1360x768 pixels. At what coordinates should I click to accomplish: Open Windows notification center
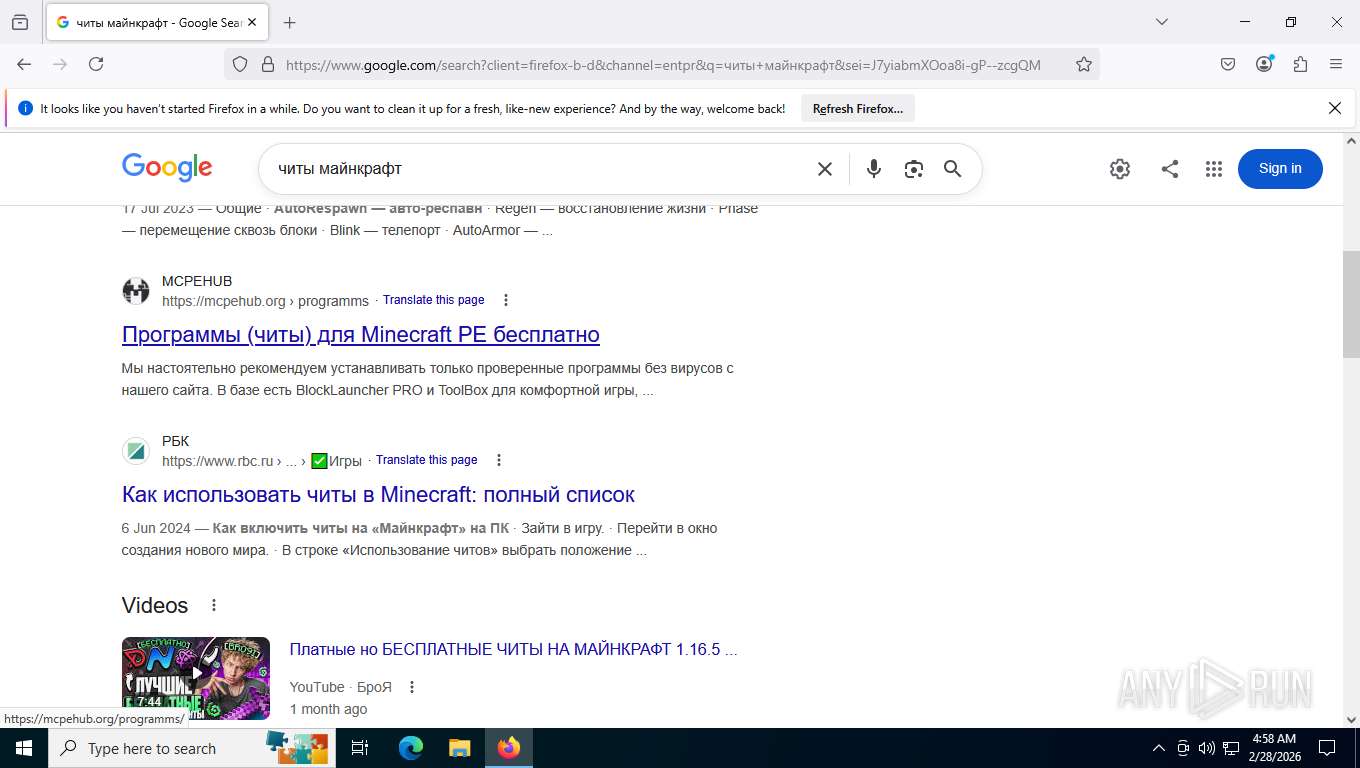[x=1327, y=748]
